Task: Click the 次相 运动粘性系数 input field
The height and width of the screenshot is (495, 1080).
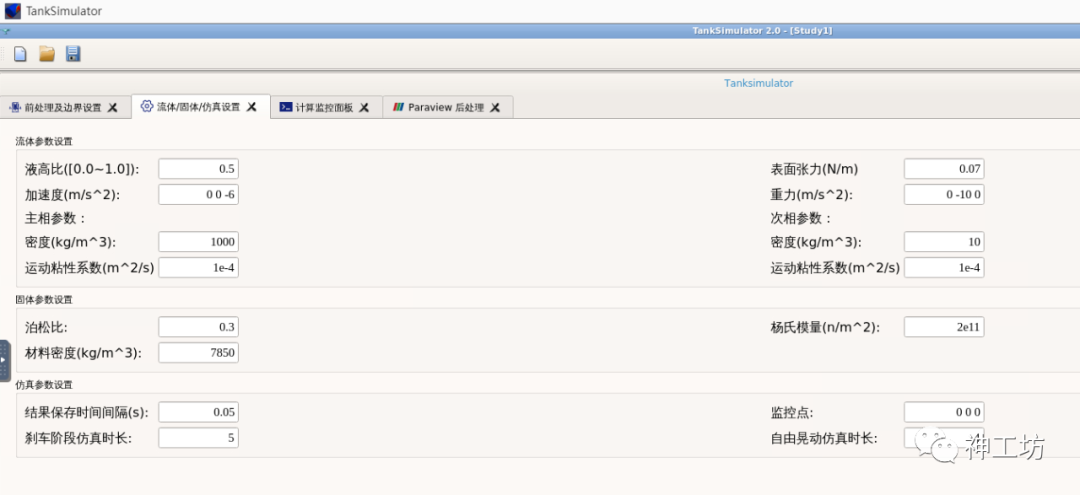Action: 944,268
